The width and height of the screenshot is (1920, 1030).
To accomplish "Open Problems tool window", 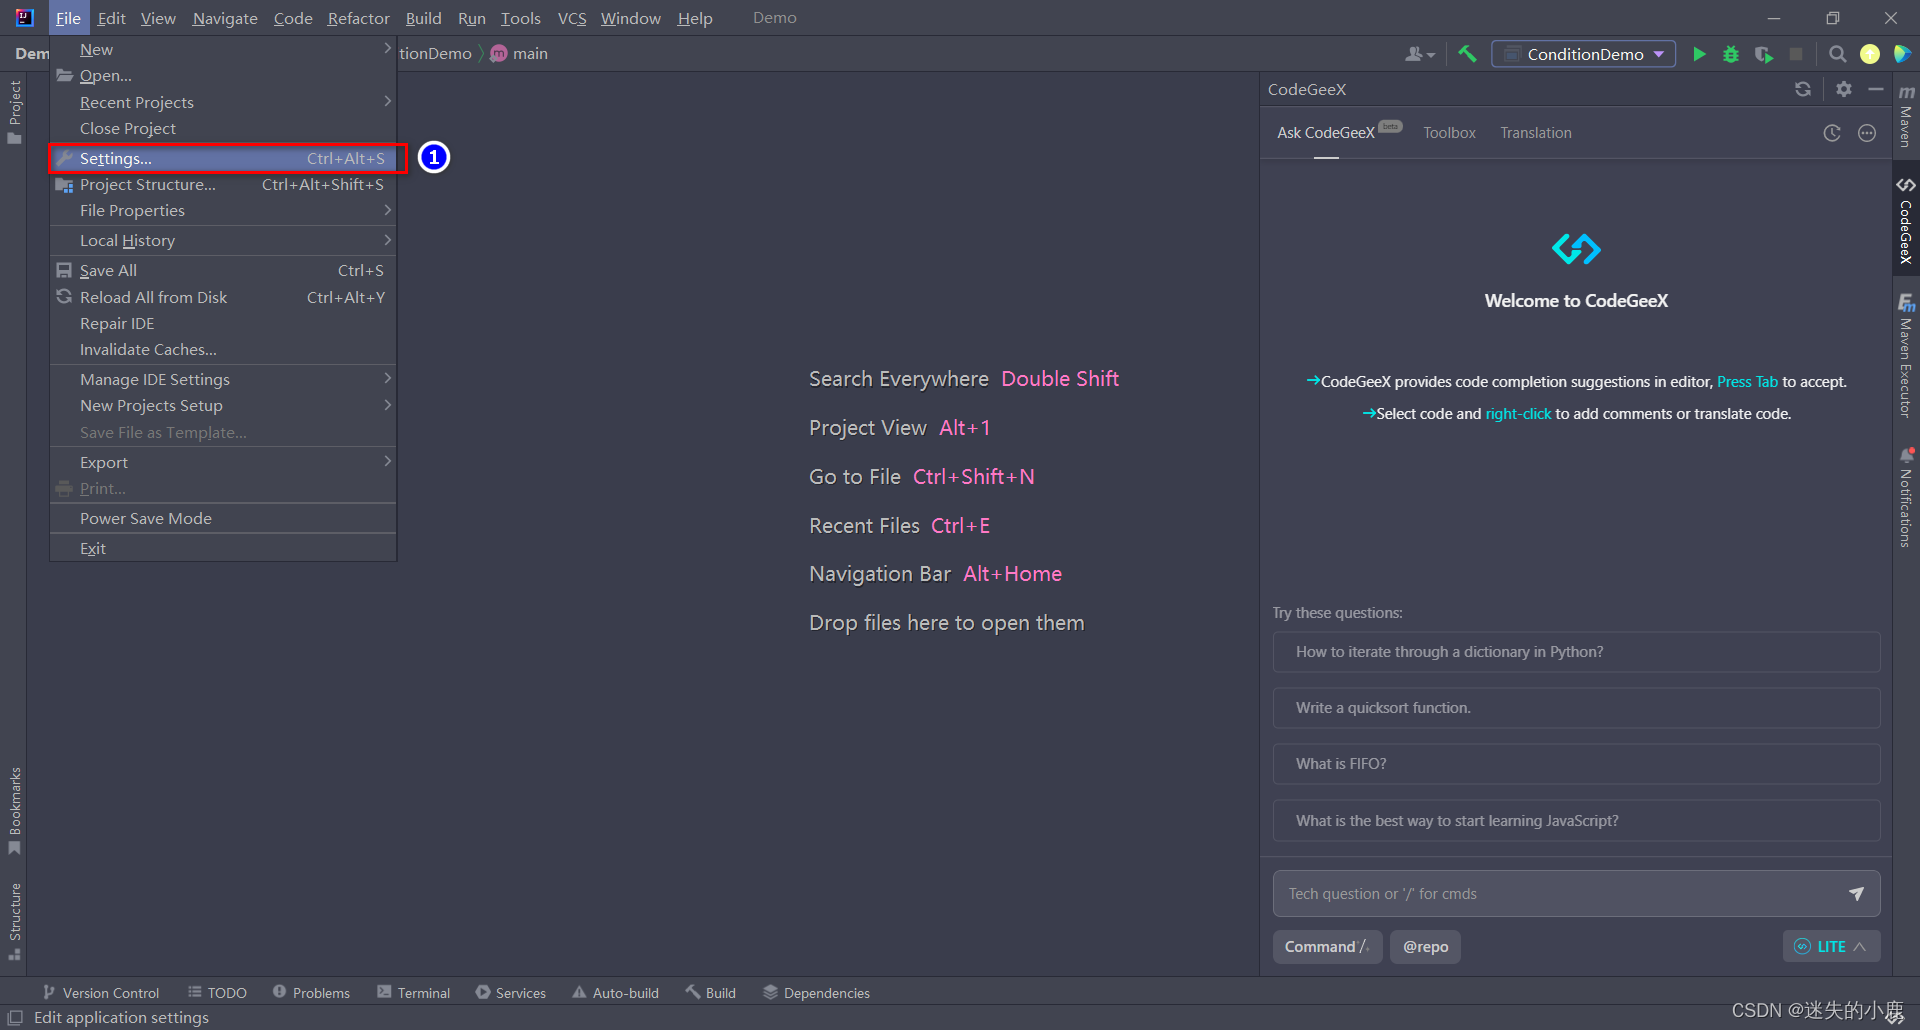I will [x=311, y=993].
